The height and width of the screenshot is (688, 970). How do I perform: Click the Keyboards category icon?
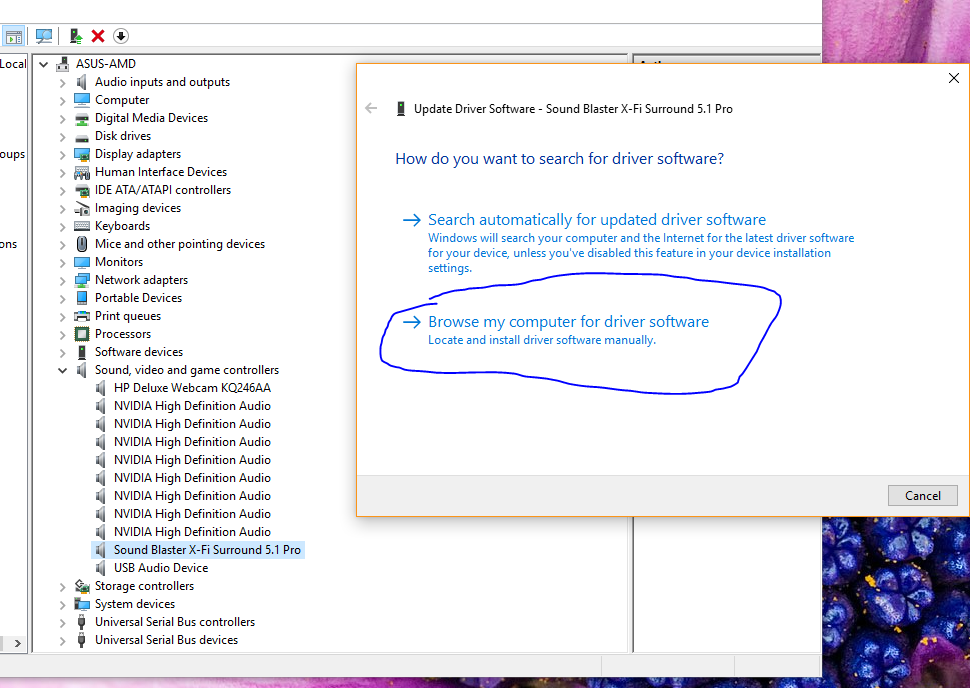(82, 226)
